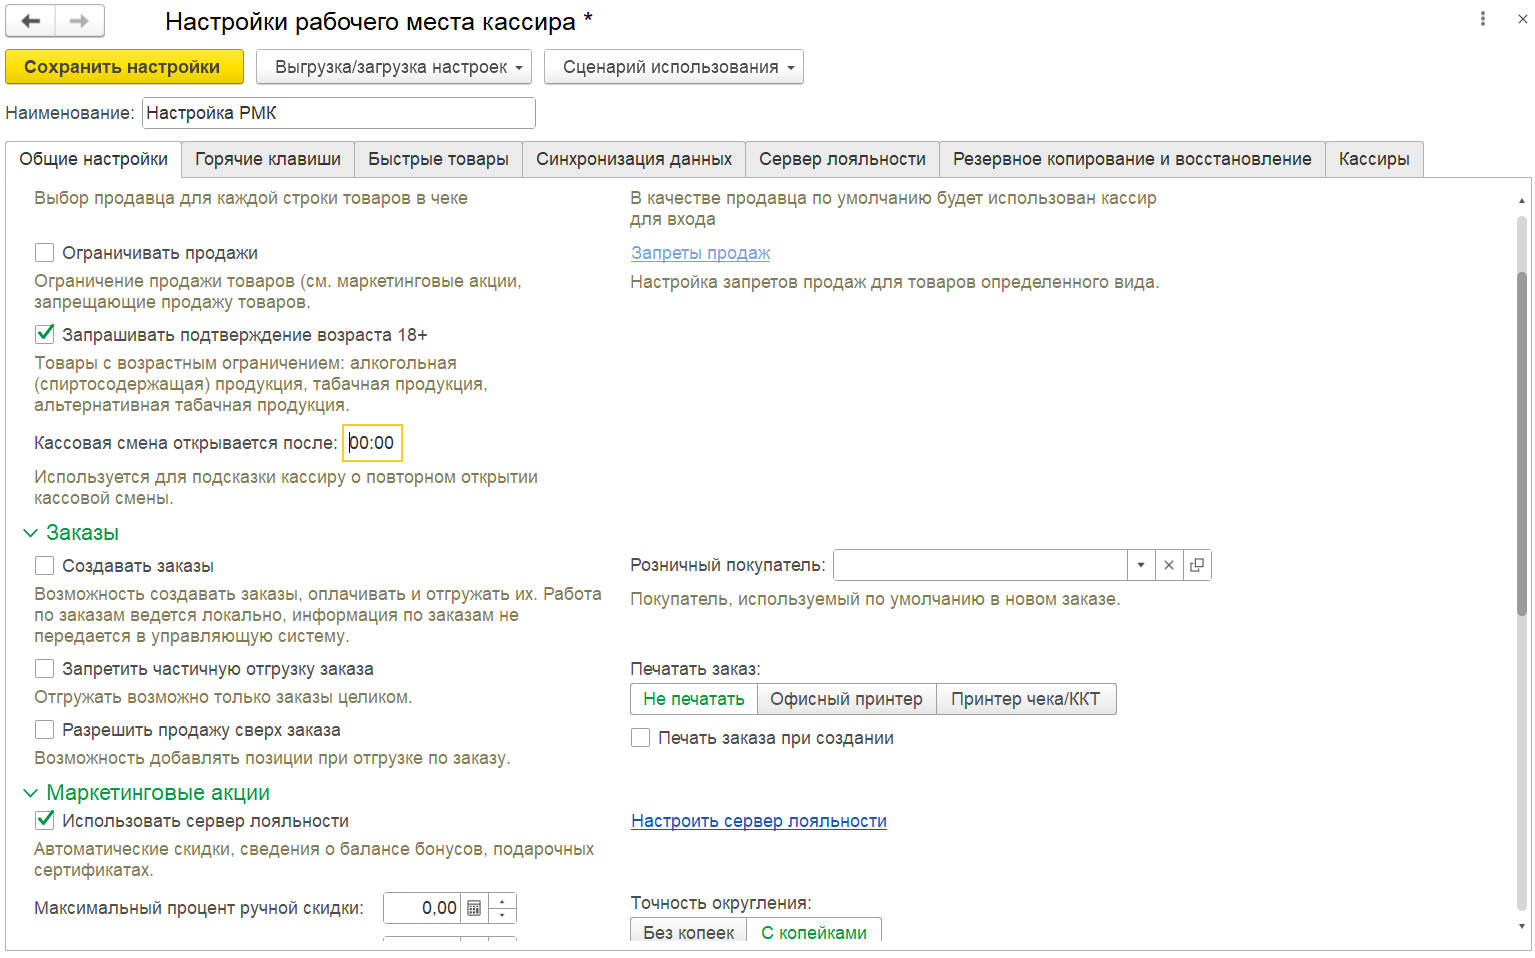Image resolution: width=1535 pixels, height=958 pixels.
Task: Enable Создавать заказы checkbox
Action: [44, 566]
